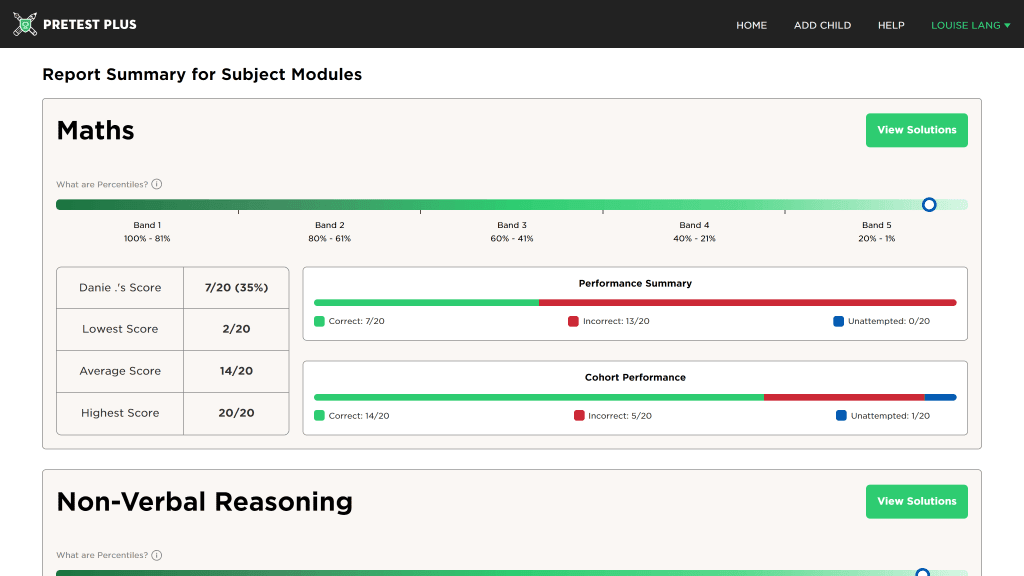The width and height of the screenshot is (1024, 576).
Task: Click View Solutions for Non-Verbal Reasoning
Action: coord(916,501)
